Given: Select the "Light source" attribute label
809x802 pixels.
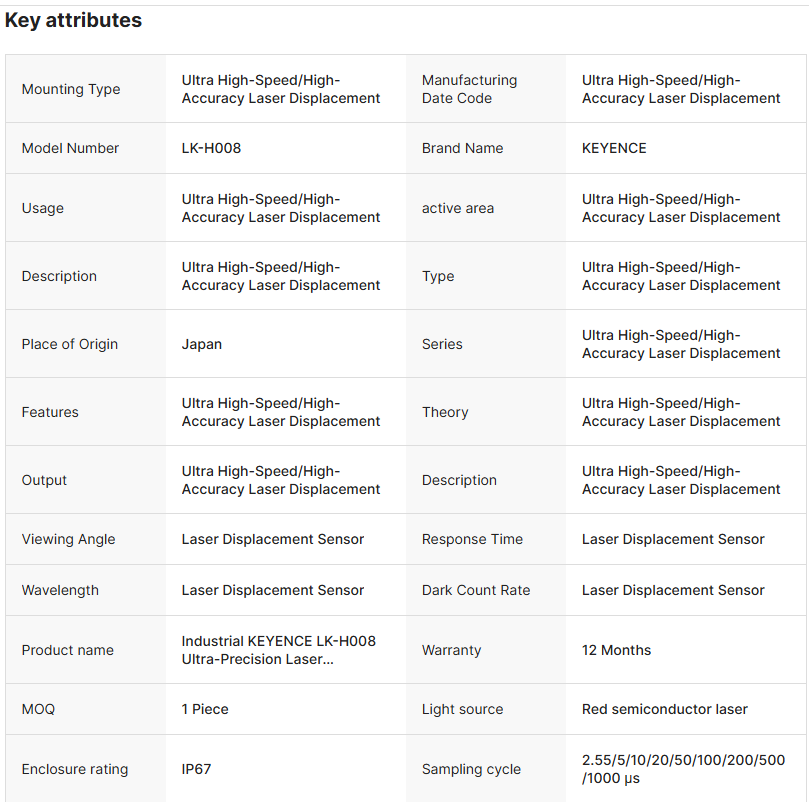Looking at the screenshot, I should click(462, 709).
